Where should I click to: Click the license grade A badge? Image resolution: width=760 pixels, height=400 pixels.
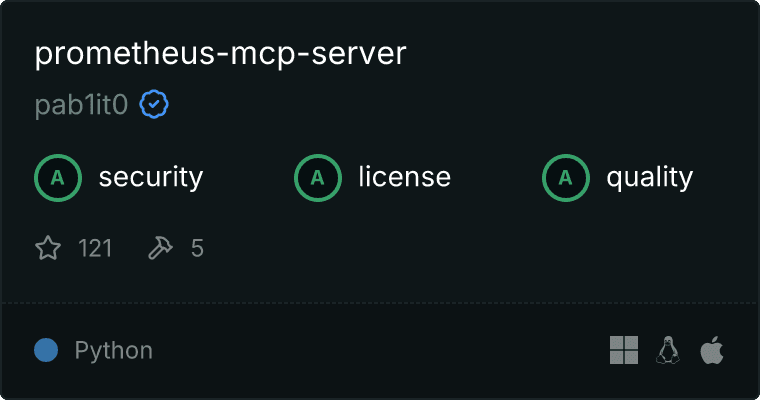coord(318,178)
